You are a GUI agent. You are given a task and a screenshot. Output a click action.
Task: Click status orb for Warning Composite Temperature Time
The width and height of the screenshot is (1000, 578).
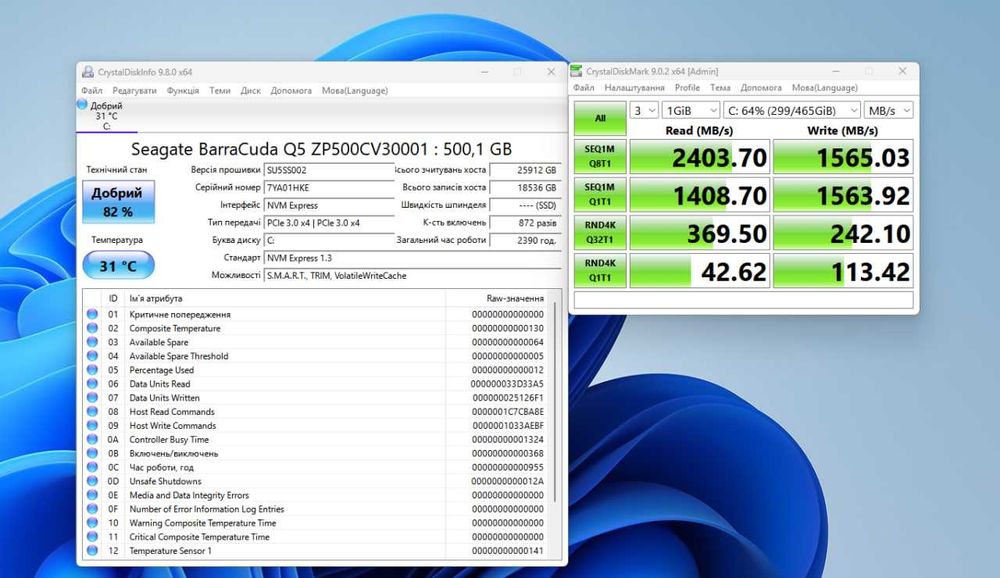tap(92, 523)
